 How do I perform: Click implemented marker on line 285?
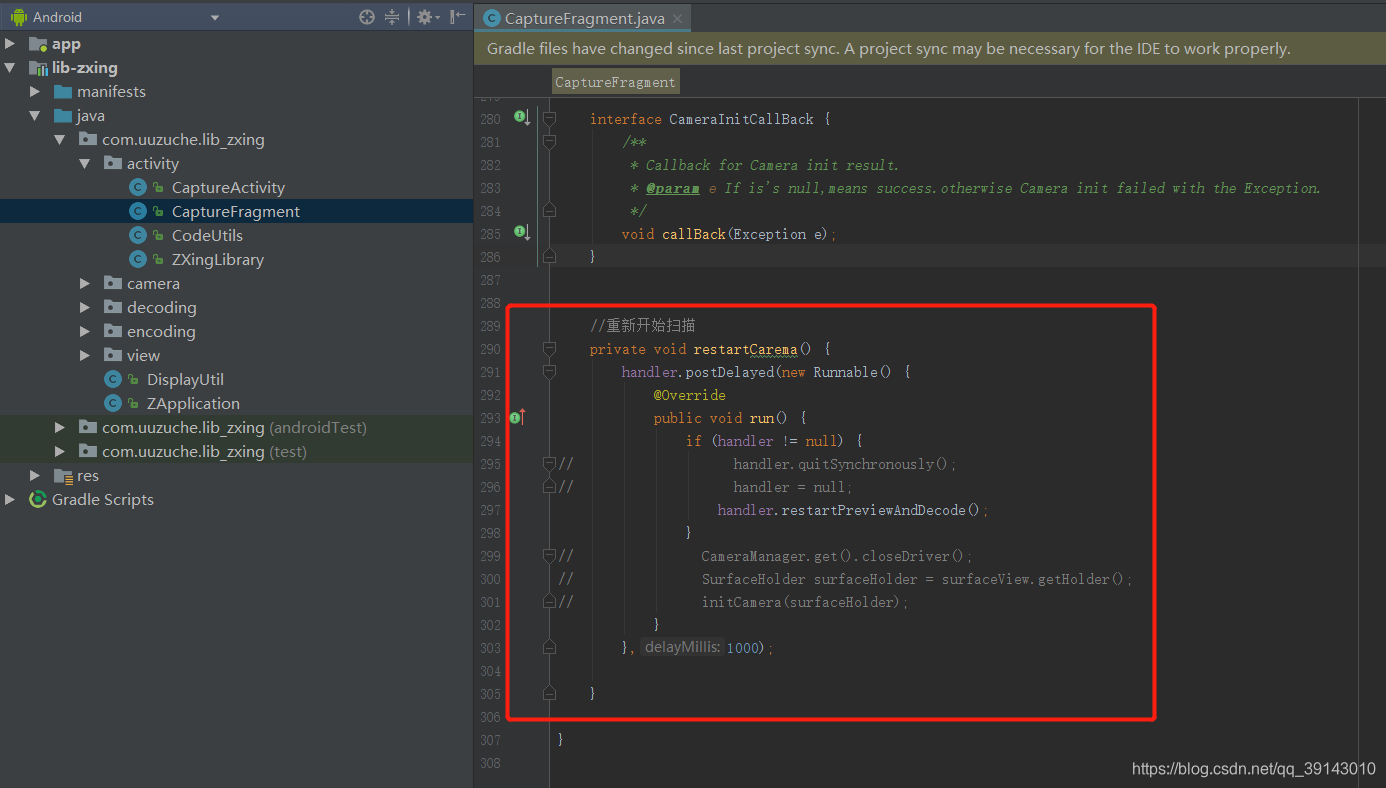[x=521, y=233]
